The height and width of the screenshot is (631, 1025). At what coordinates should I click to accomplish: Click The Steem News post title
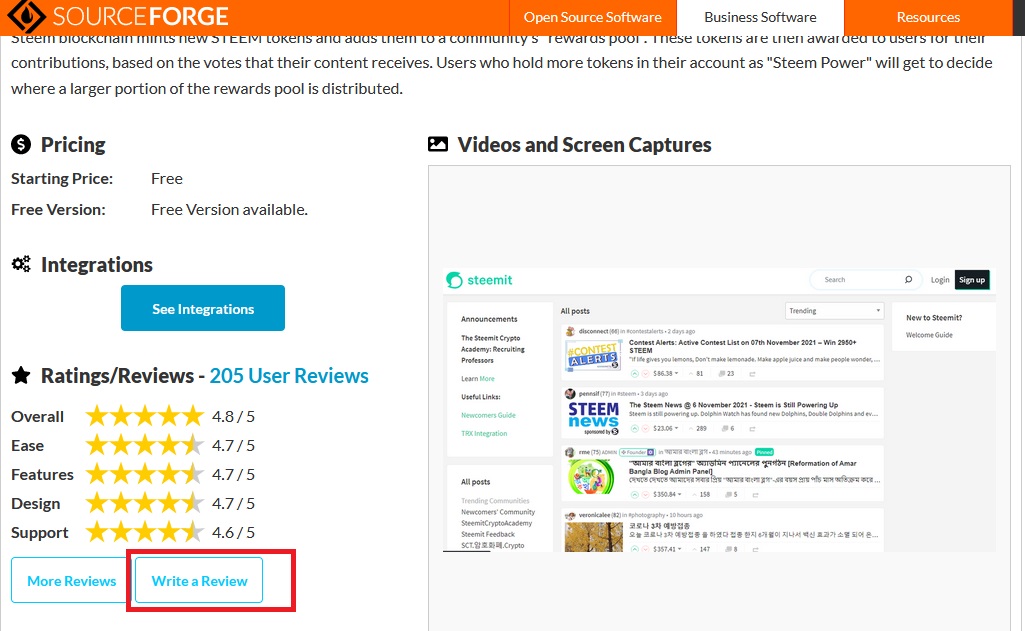[x=733, y=405]
